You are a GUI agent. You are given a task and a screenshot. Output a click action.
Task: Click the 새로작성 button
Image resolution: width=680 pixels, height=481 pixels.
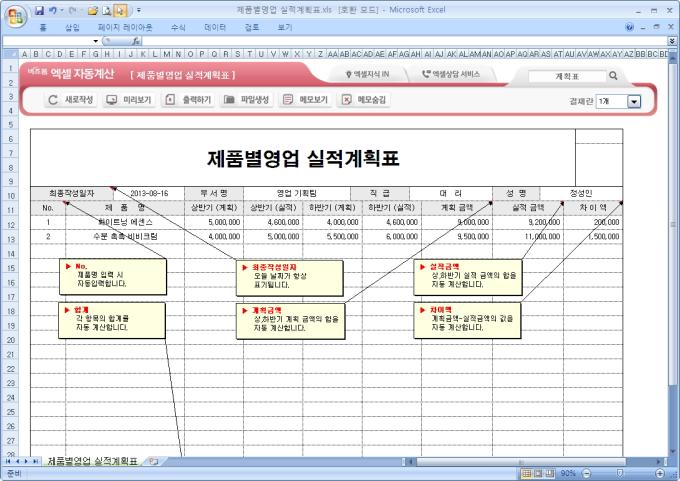(71, 100)
